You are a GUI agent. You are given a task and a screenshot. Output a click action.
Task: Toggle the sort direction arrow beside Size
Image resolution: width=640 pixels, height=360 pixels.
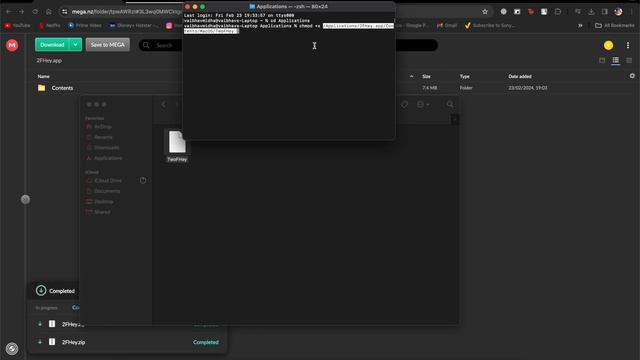pos(411,76)
